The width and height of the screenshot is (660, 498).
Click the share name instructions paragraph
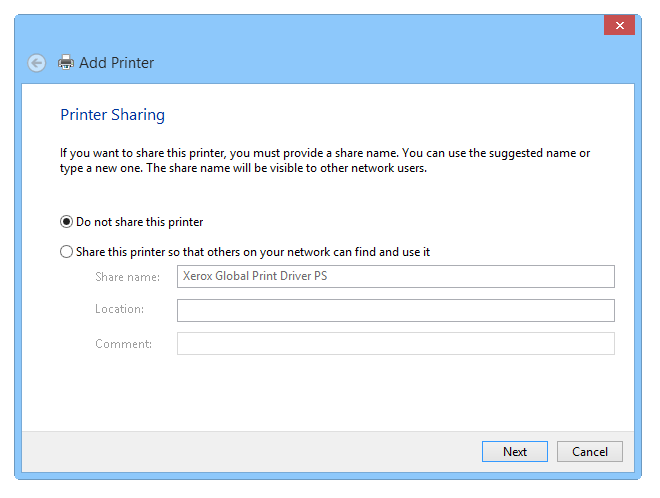point(325,160)
